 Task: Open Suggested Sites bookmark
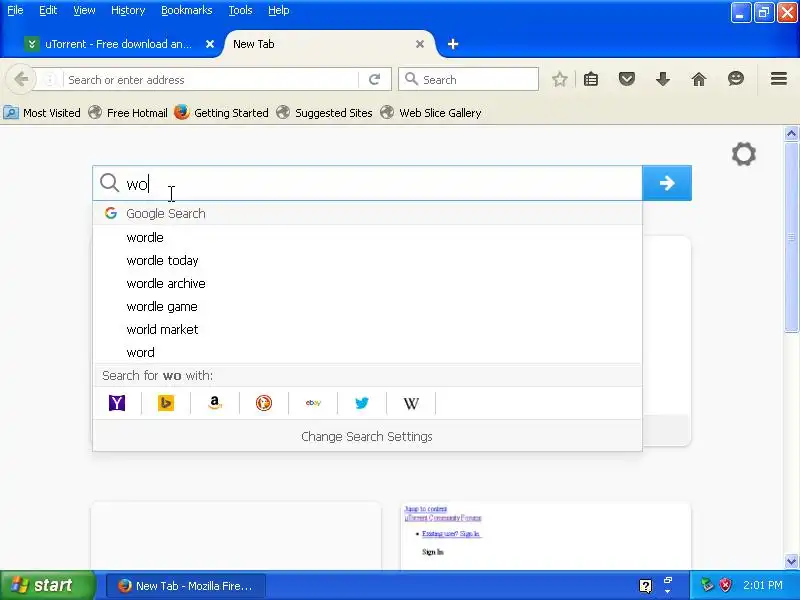point(324,113)
